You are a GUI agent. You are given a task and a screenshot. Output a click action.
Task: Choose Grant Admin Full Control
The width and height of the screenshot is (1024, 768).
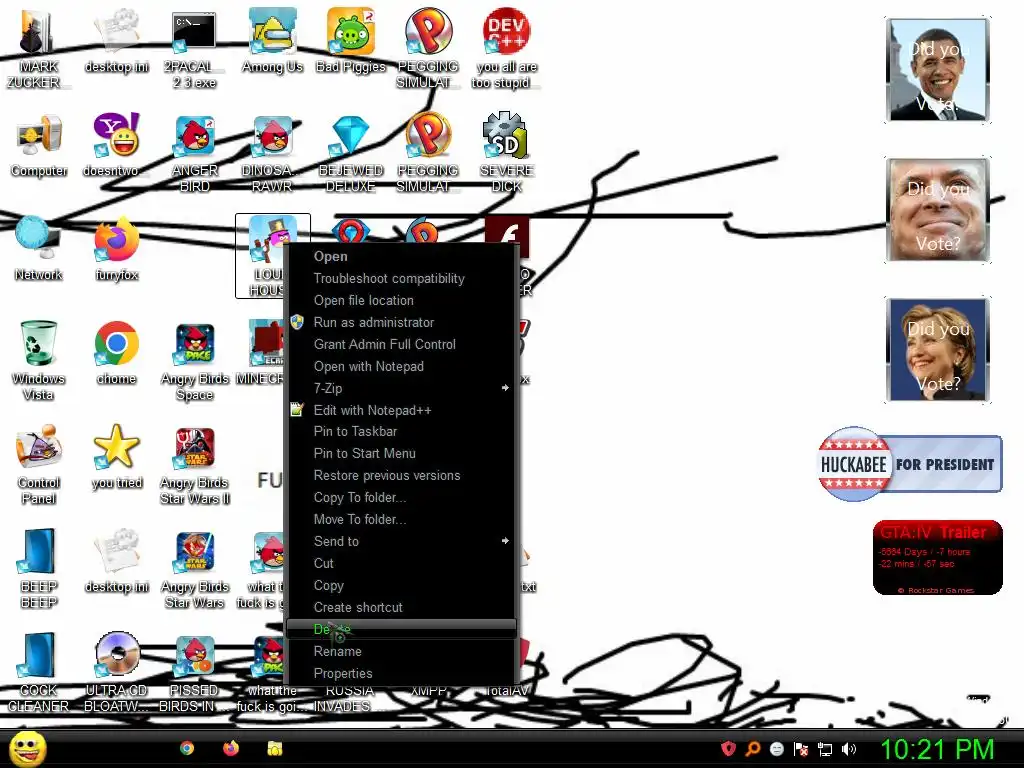402,344
